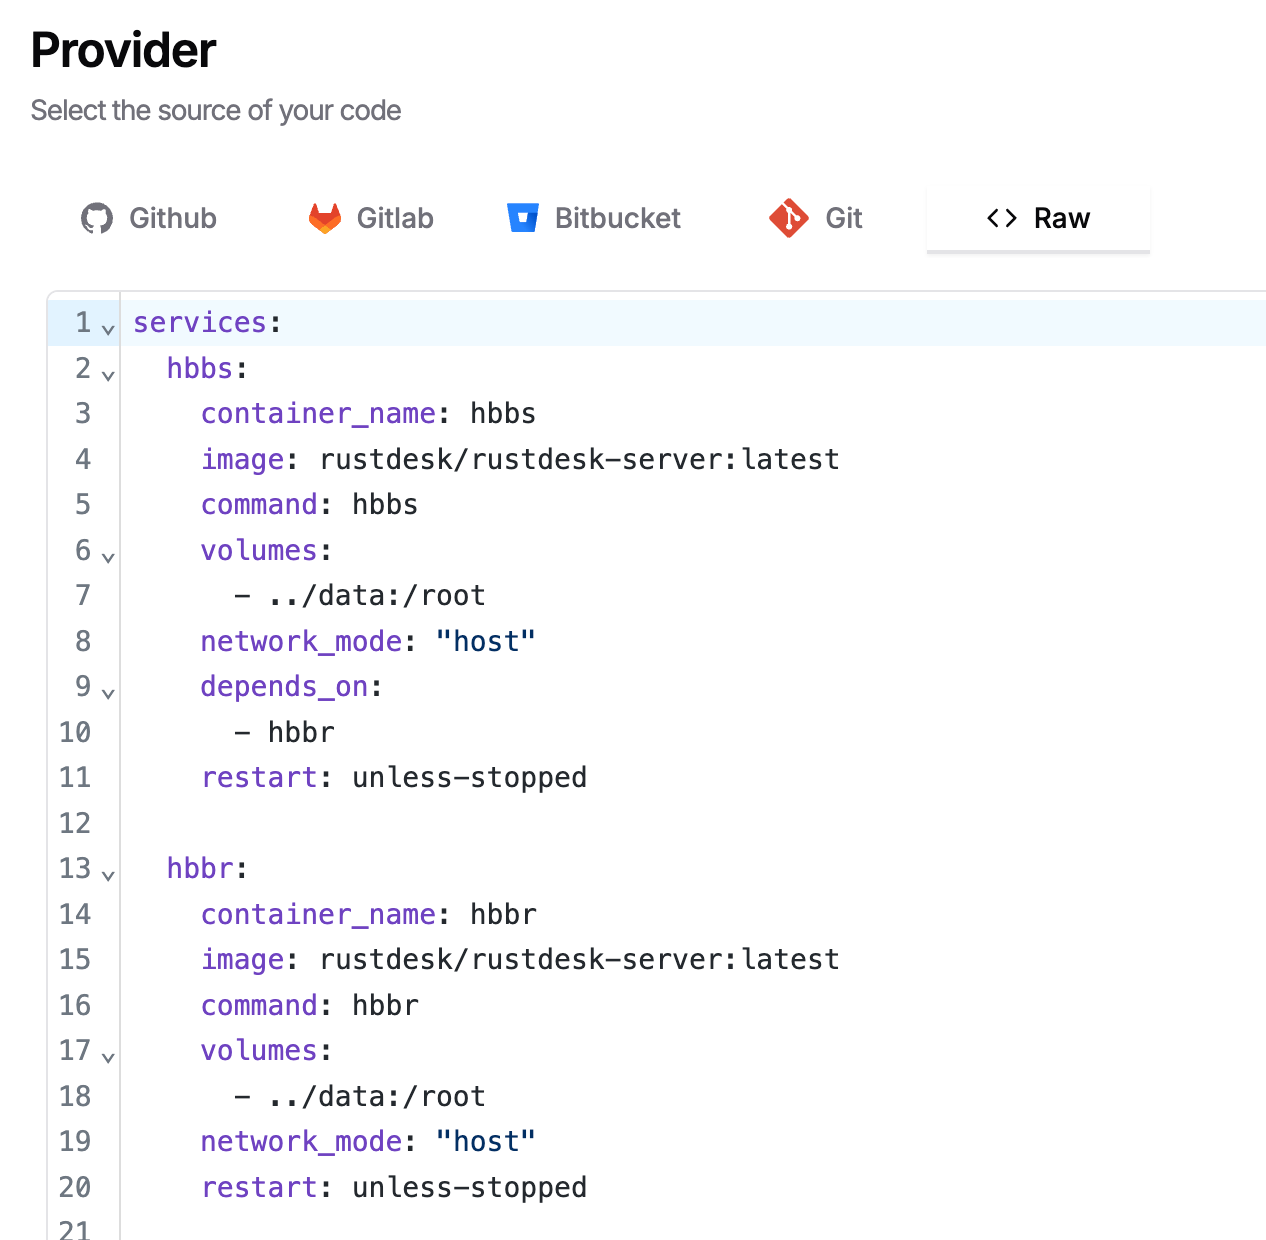This screenshot has width=1266, height=1240.
Task: Fold the depends_on block at line 9
Action: pos(108,693)
